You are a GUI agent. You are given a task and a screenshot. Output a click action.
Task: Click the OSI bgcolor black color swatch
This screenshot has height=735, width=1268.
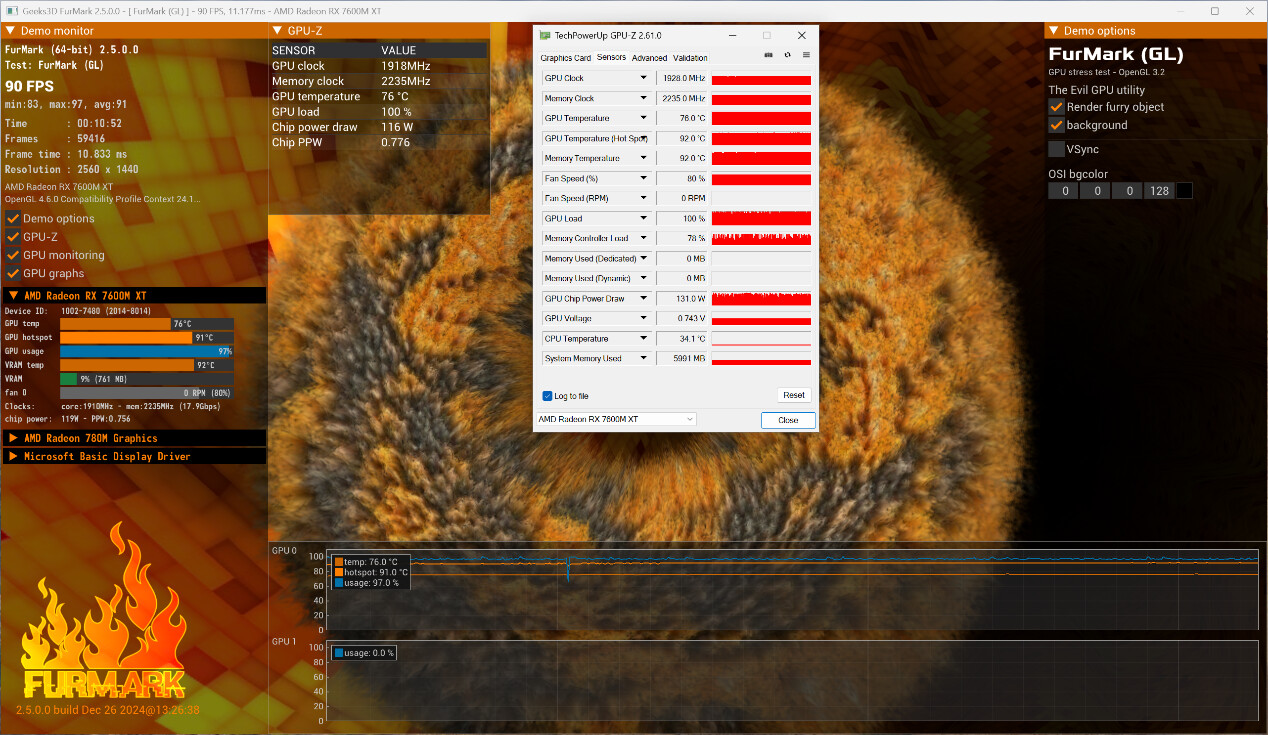(x=1184, y=191)
